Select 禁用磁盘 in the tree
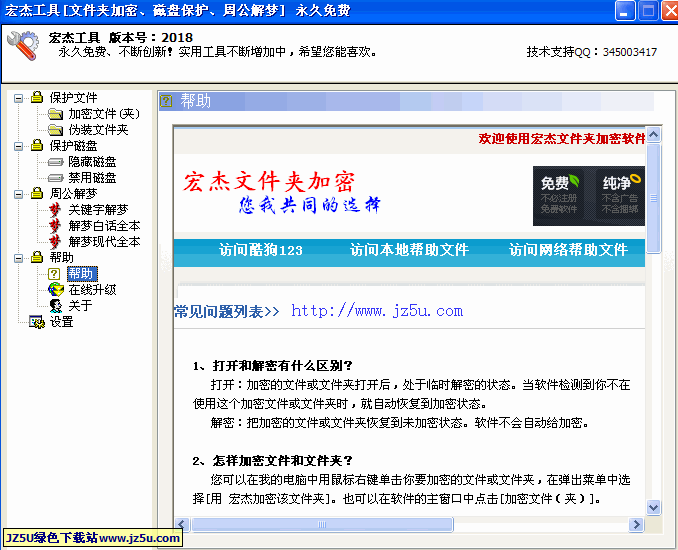The height and width of the screenshot is (550, 678). tap(92, 178)
